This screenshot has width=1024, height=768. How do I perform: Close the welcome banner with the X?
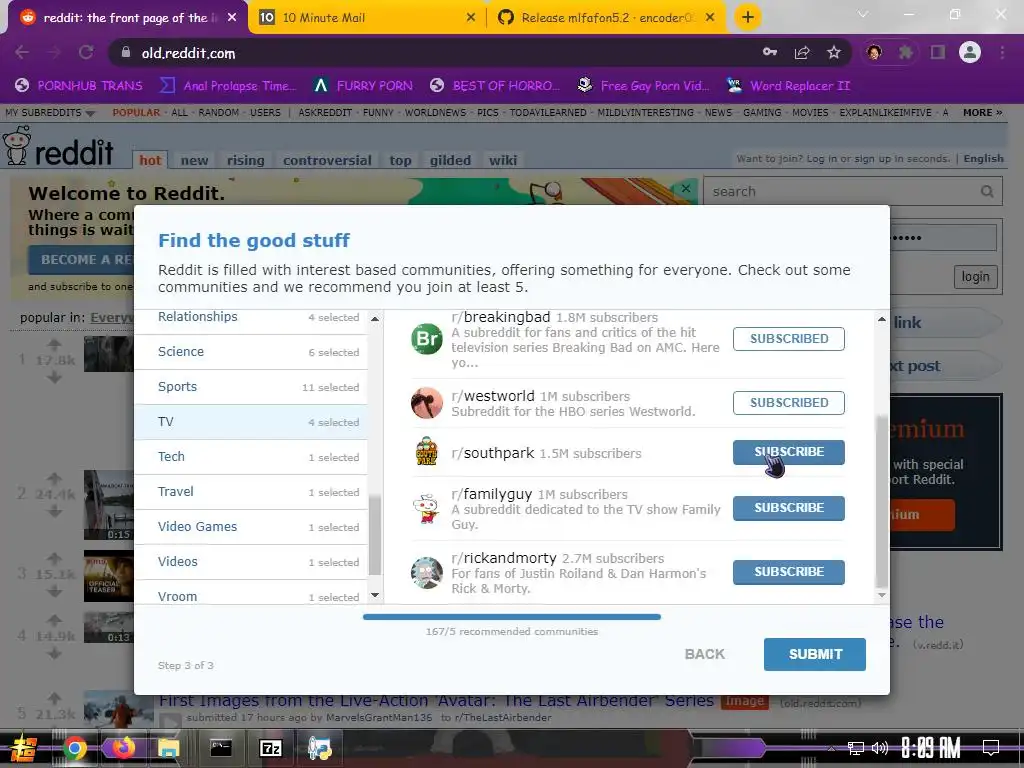[x=686, y=189]
